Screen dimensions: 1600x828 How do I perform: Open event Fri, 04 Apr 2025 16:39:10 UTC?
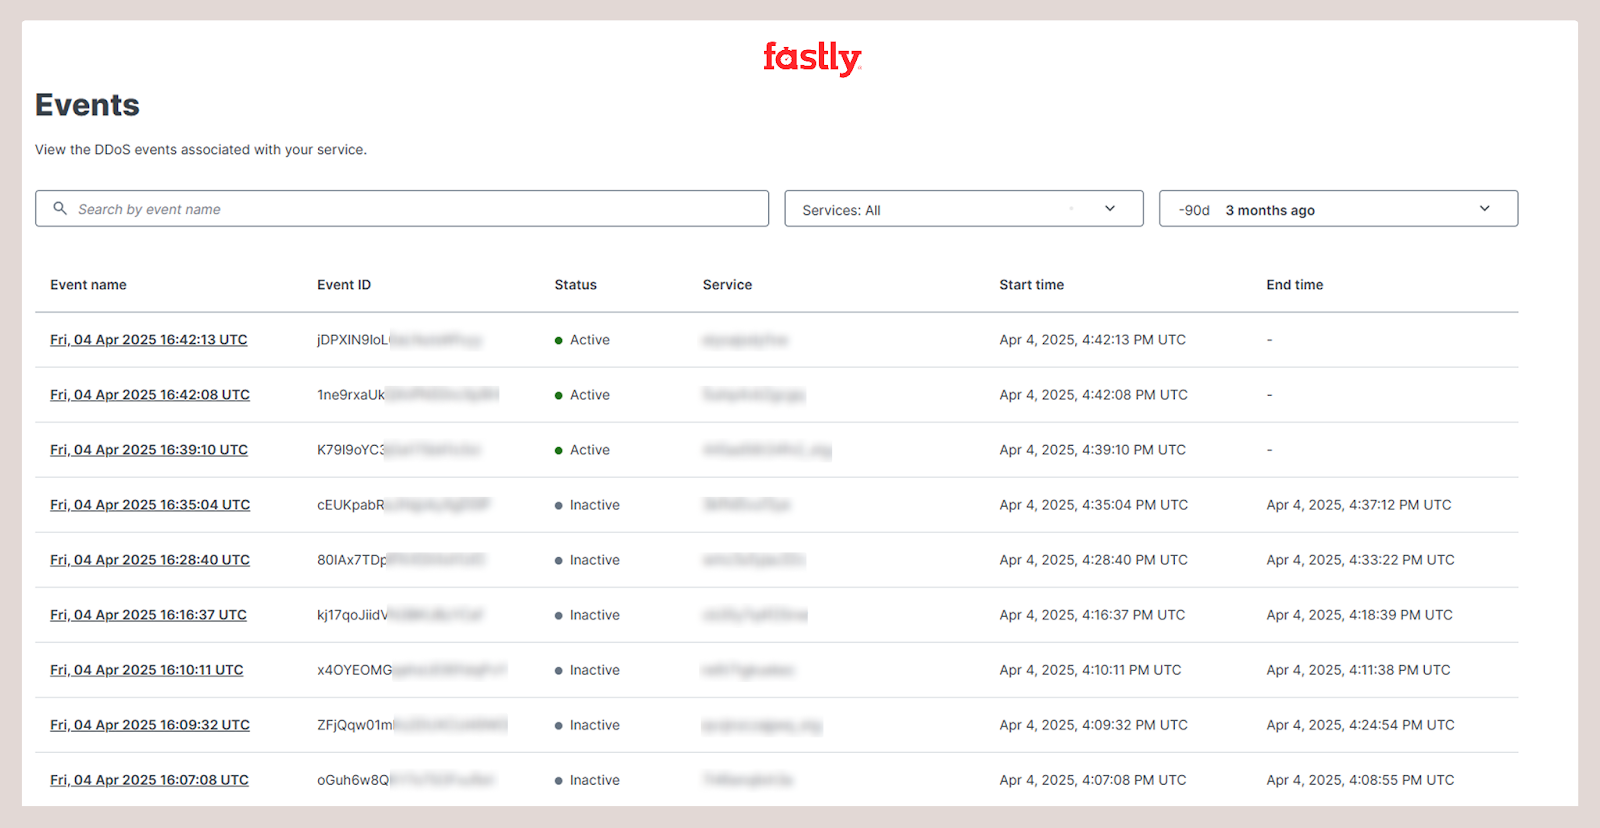148,450
